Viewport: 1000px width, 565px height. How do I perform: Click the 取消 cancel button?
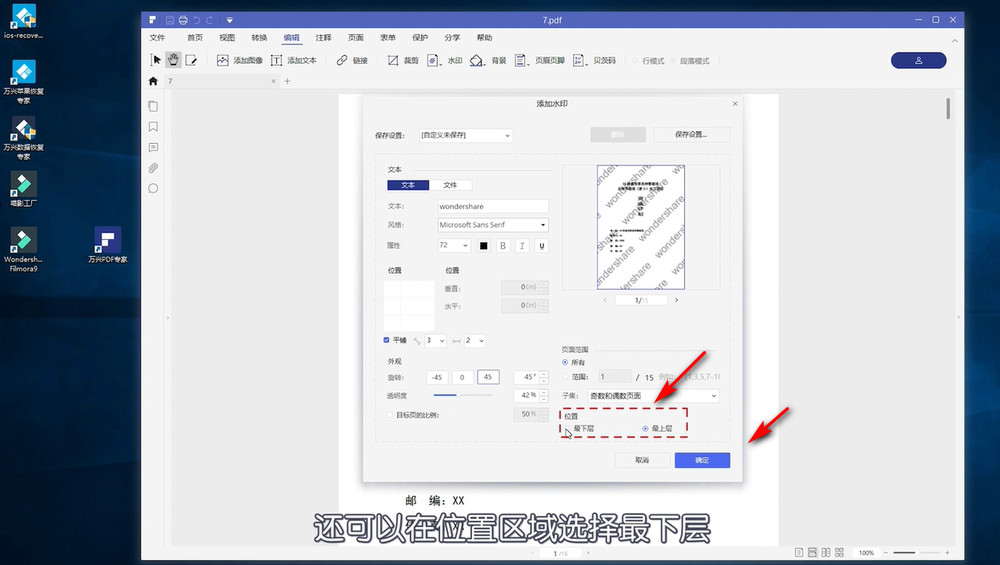(x=642, y=460)
